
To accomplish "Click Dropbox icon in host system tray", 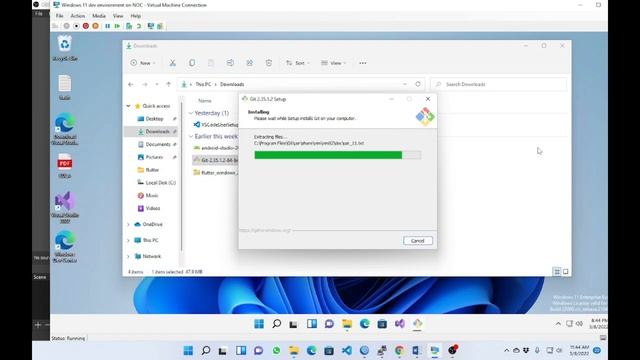I will pyautogui.click(x=526, y=350).
